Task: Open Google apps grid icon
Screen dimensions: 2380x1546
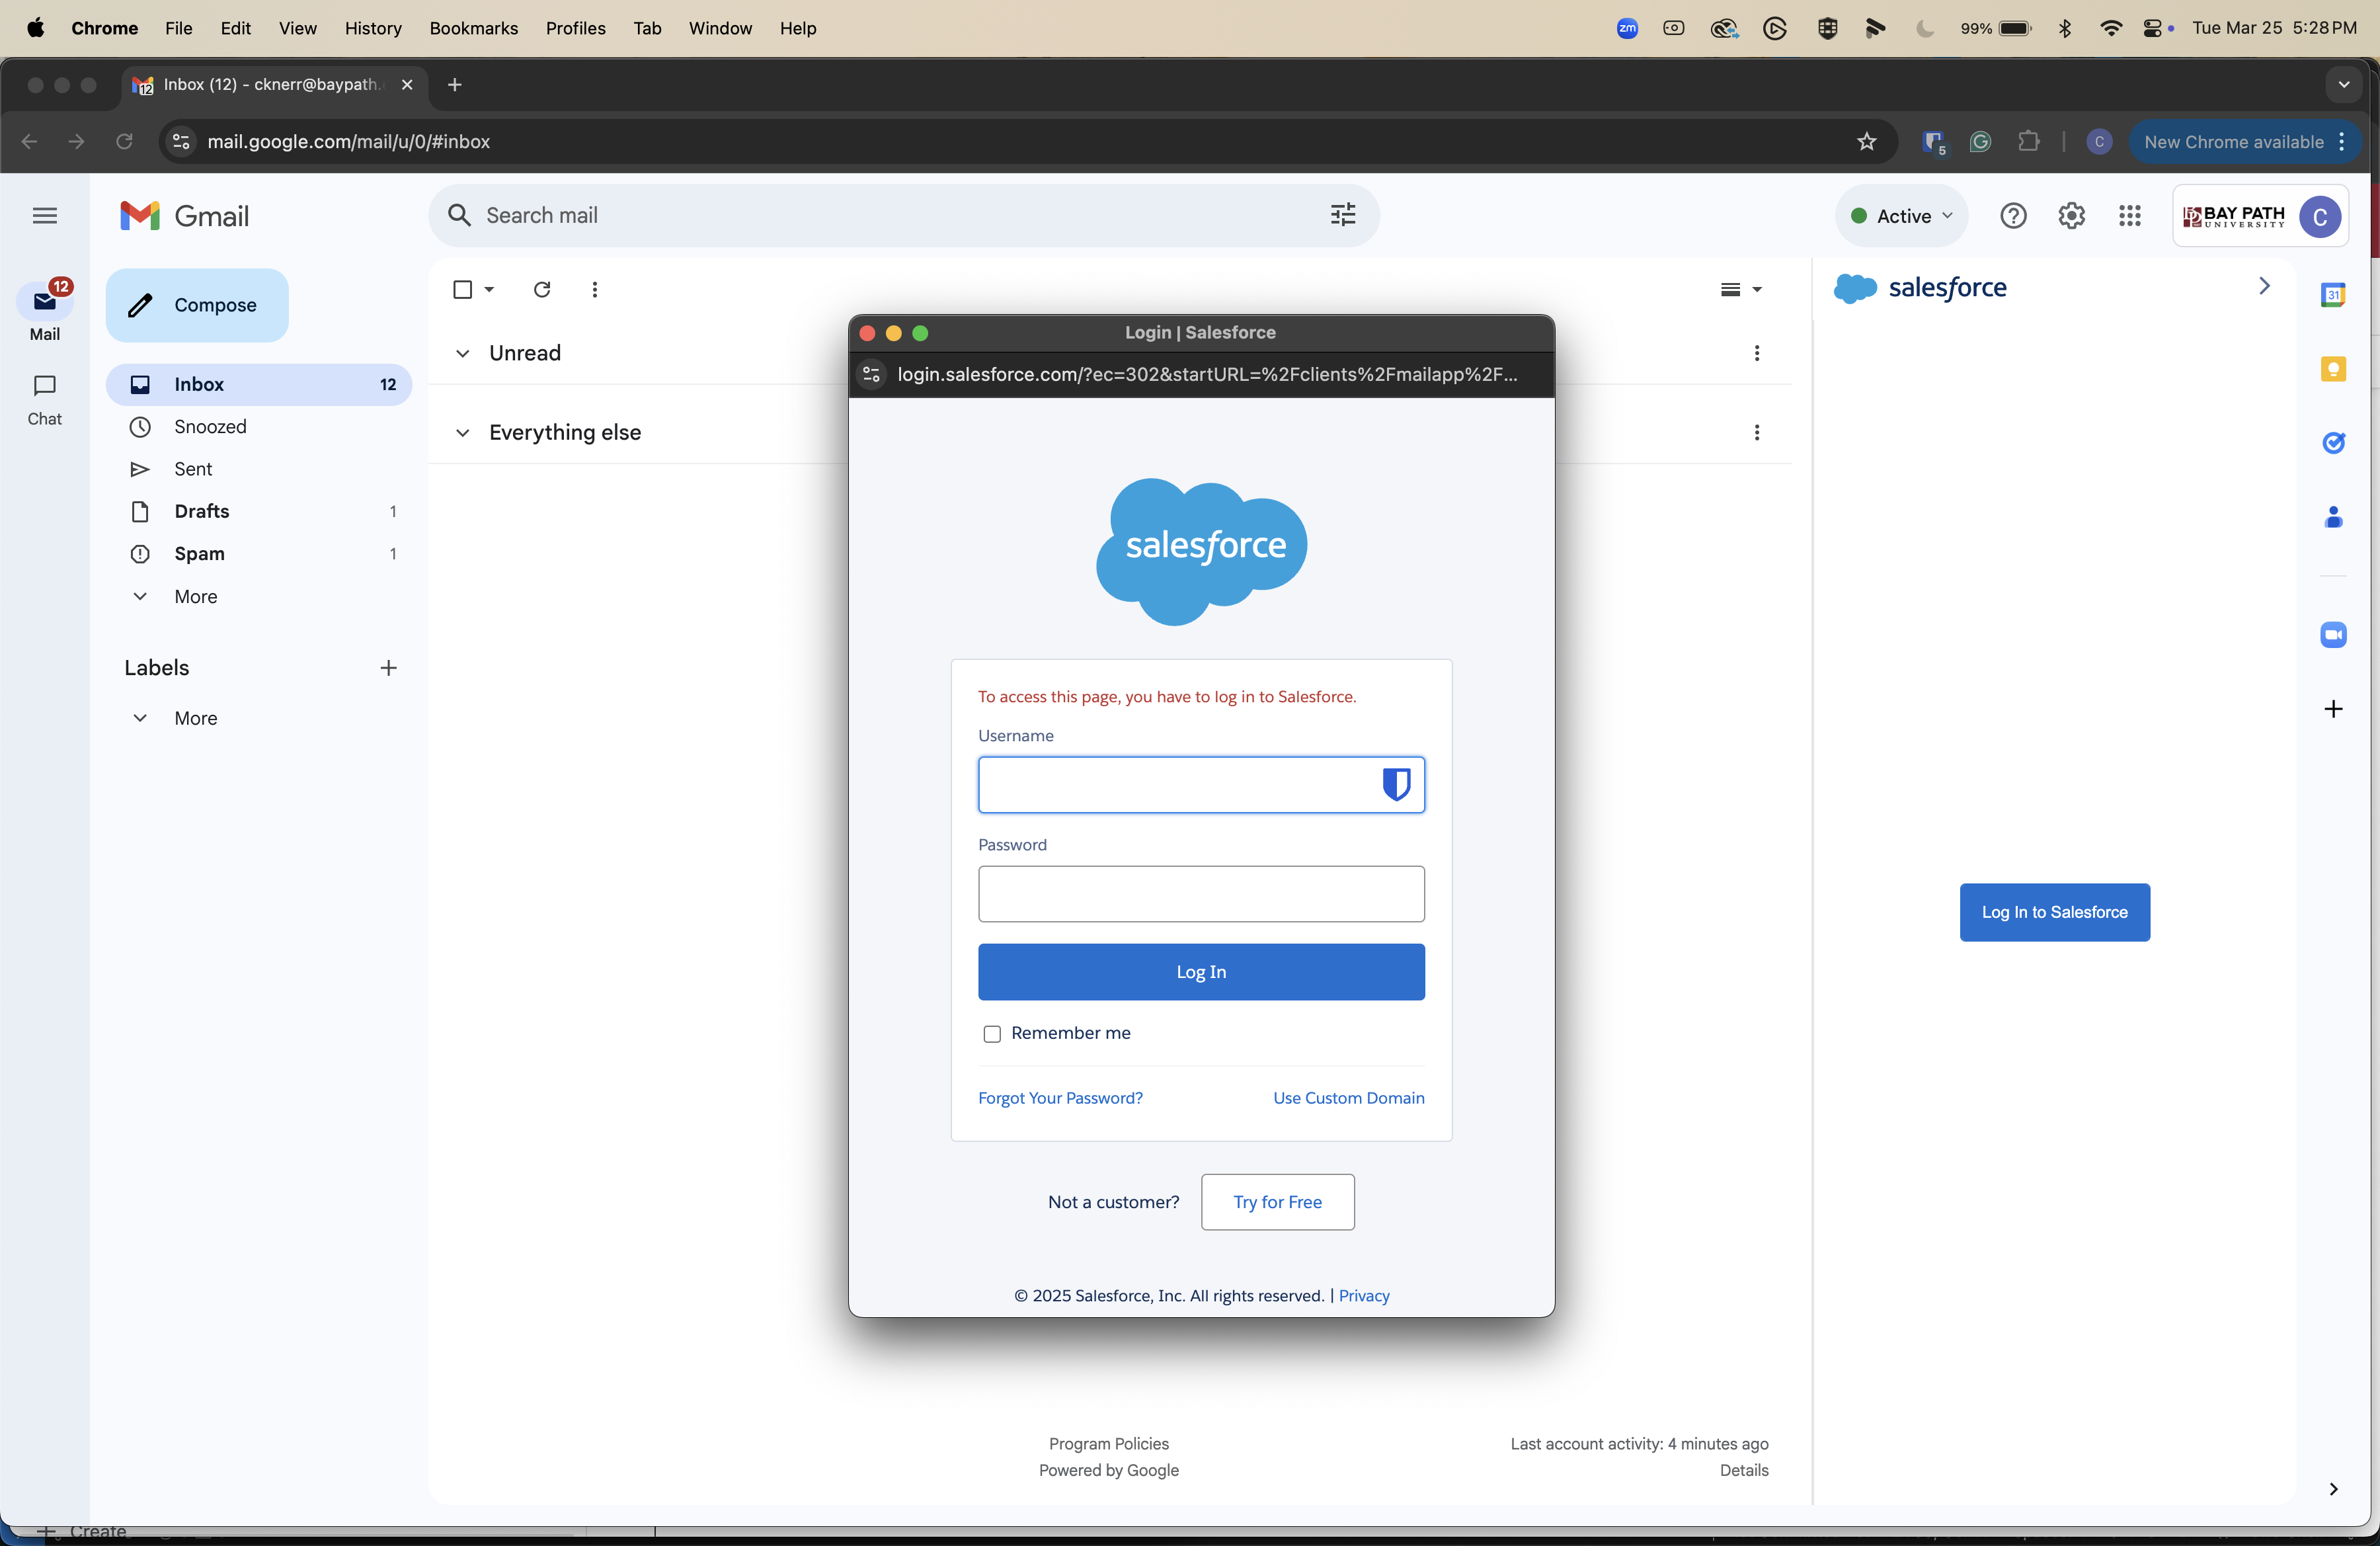Action: [x=2129, y=216]
